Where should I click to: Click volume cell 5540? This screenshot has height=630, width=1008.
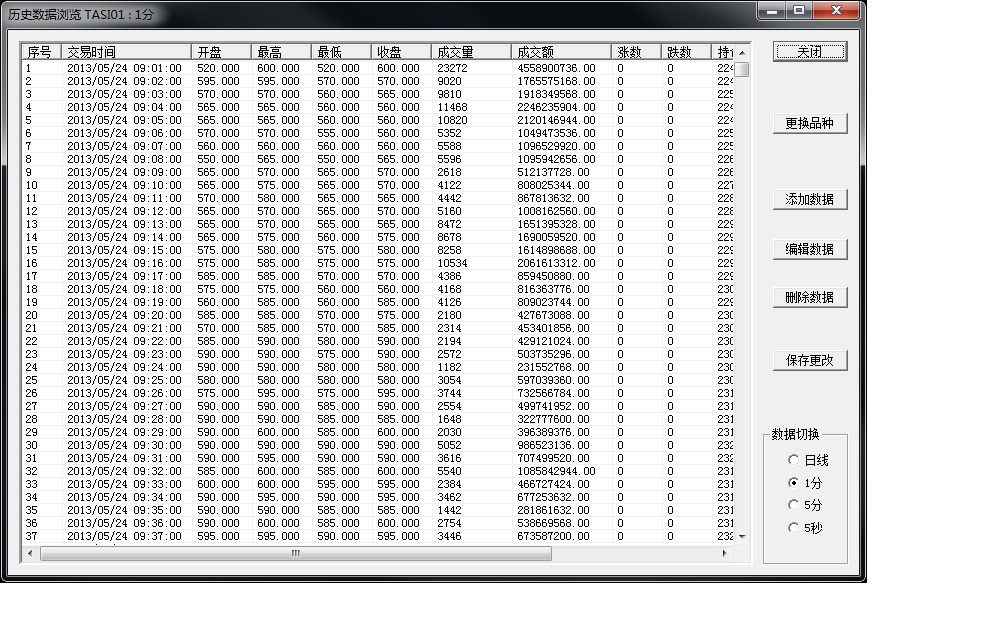[x=449, y=471]
